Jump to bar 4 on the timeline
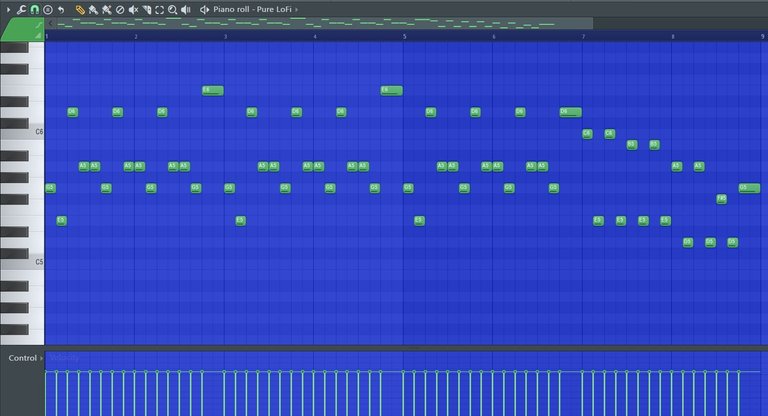Viewport: 768px width, 416px height. tap(315, 37)
